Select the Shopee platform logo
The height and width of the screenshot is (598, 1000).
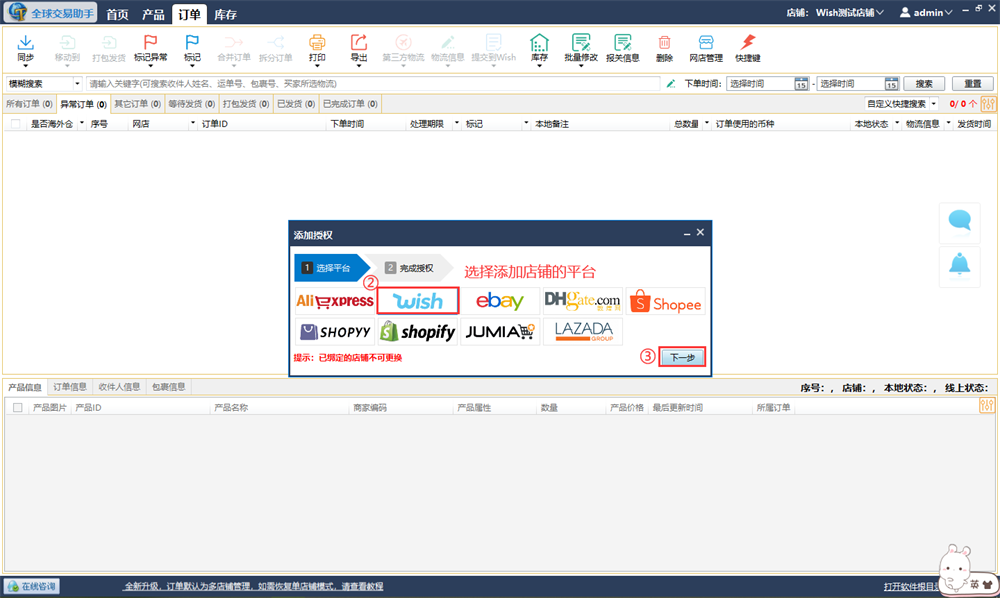pyautogui.click(x=665, y=301)
